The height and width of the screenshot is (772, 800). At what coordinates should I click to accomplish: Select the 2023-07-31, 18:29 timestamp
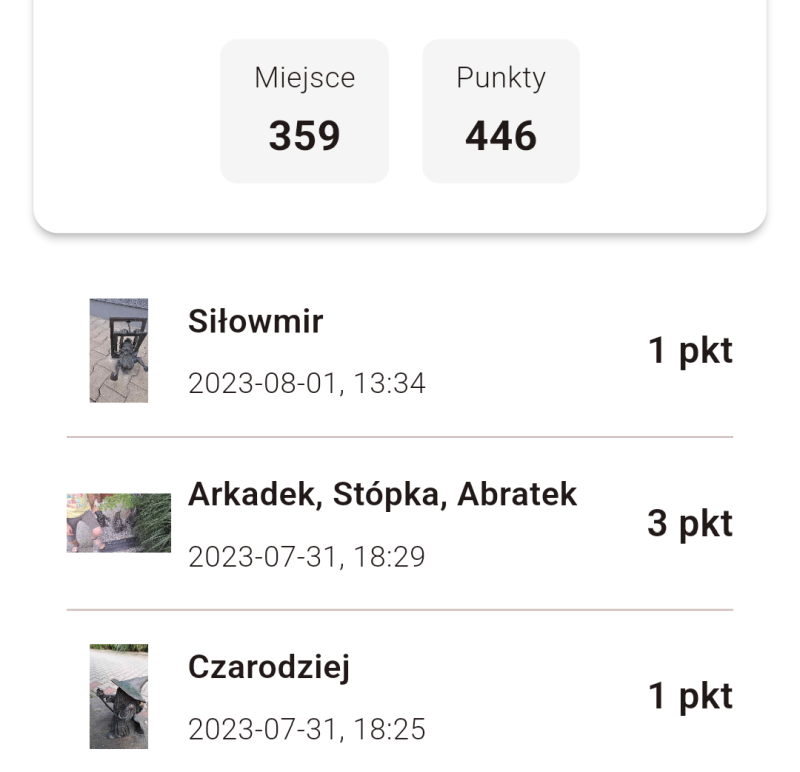pyautogui.click(x=309, y=555)
